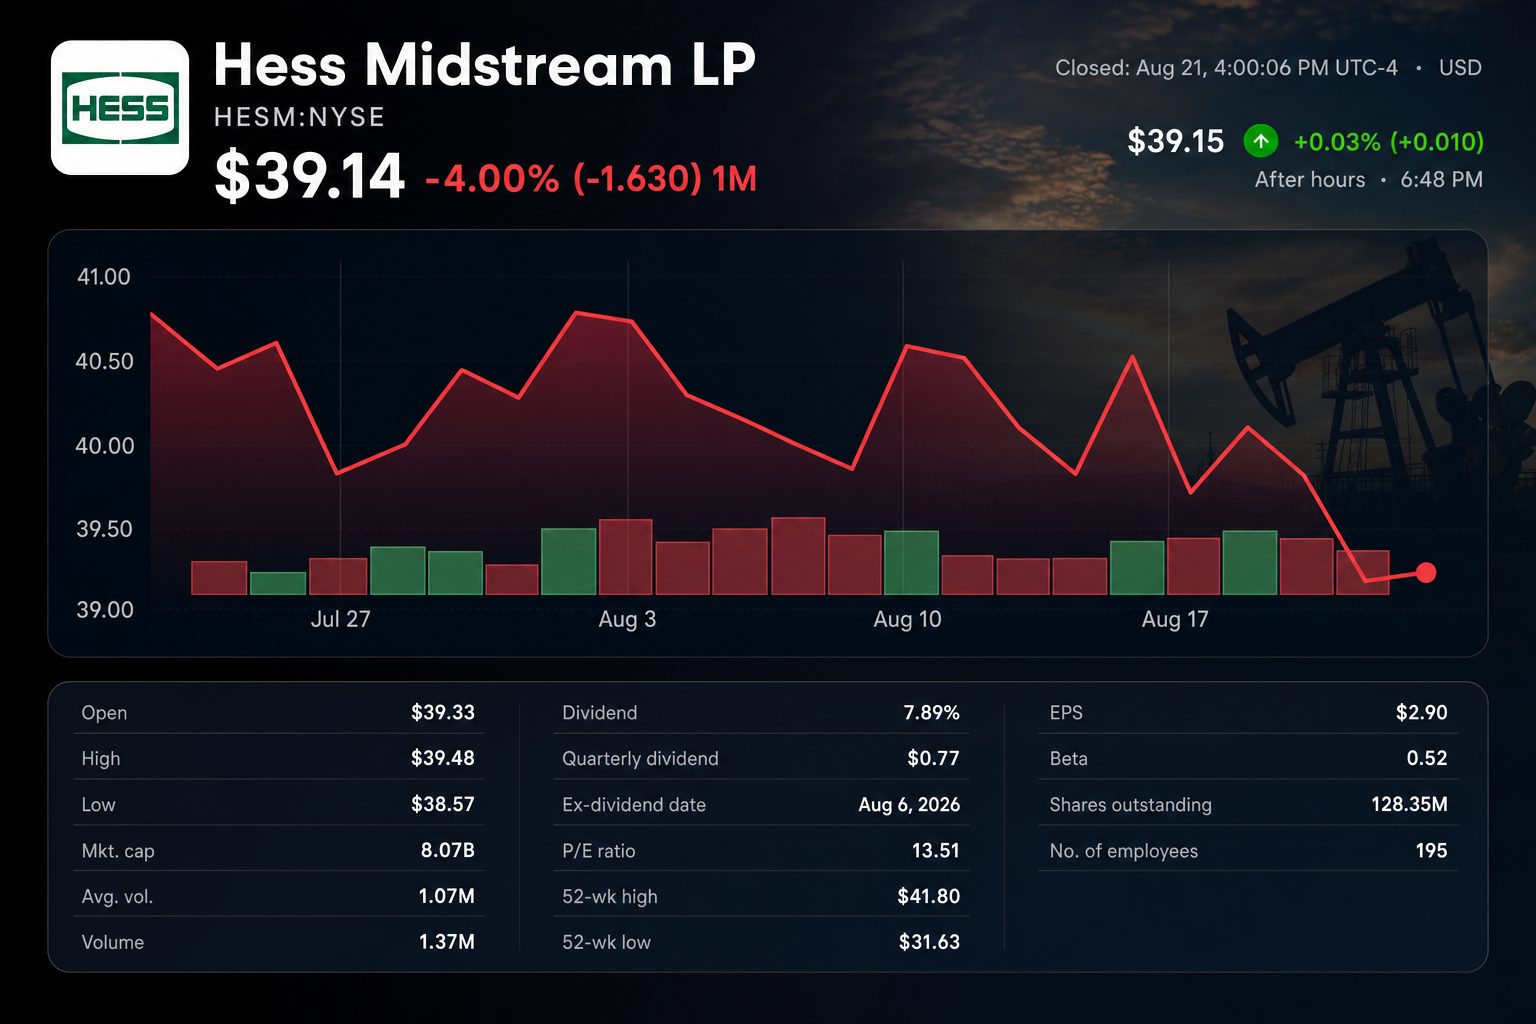Viewport: 1536px width, 1024px height.
Task: Select the "USD" currency label
Action: 1460,68
